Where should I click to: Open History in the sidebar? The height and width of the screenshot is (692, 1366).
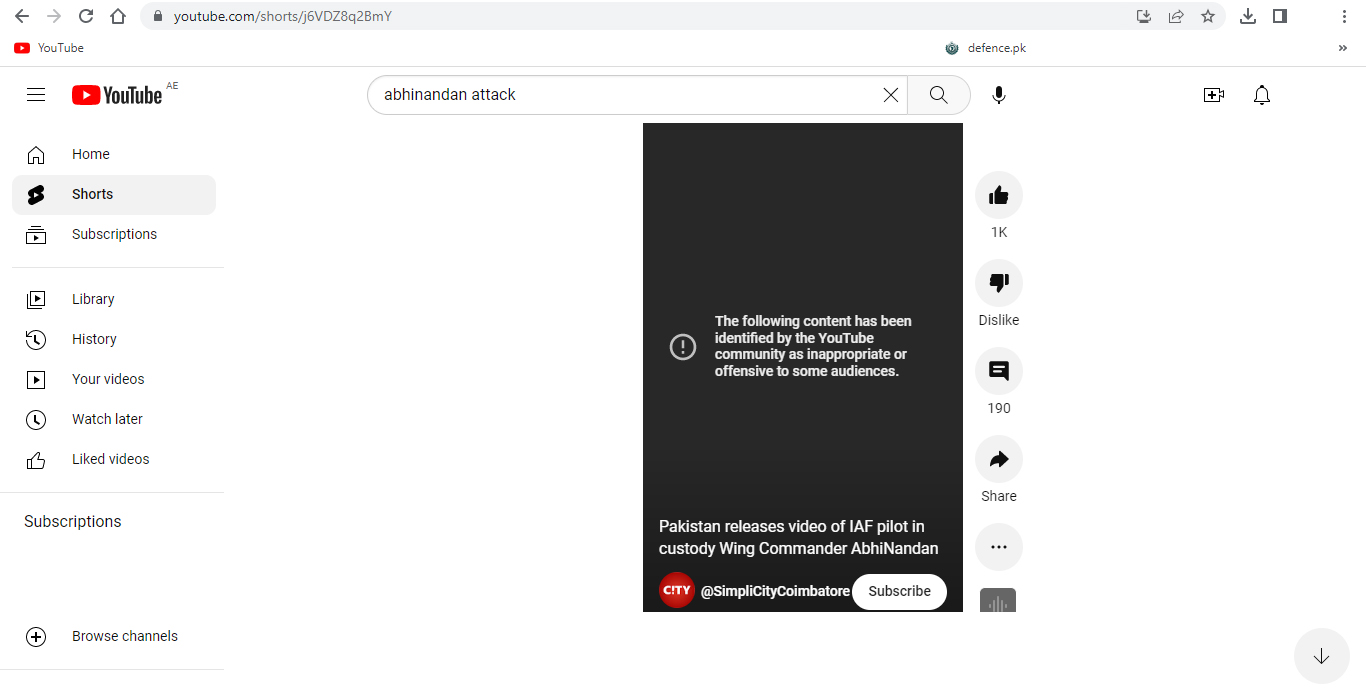[x=114, y=339]
